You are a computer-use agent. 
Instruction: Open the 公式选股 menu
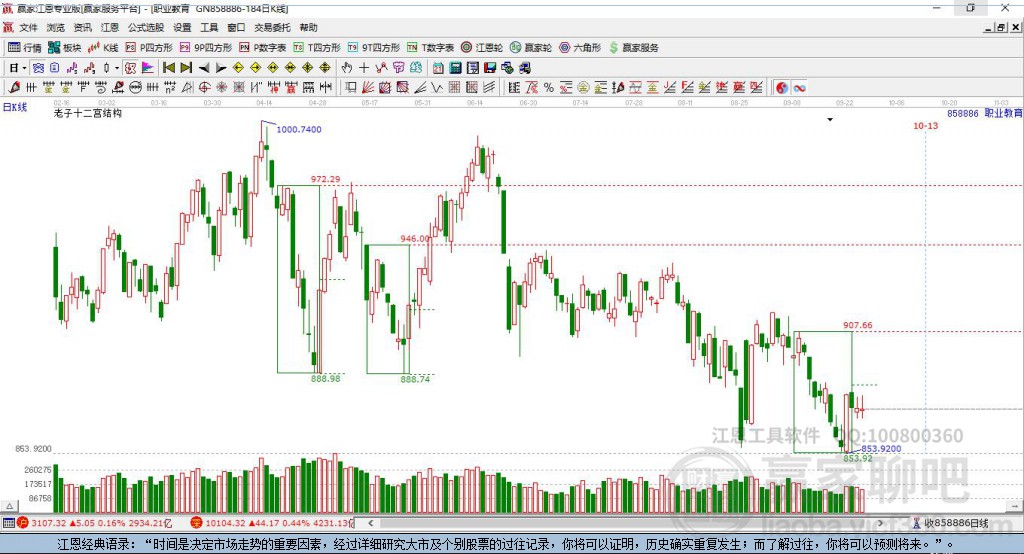pyautogui.click(x=146, y=27)
